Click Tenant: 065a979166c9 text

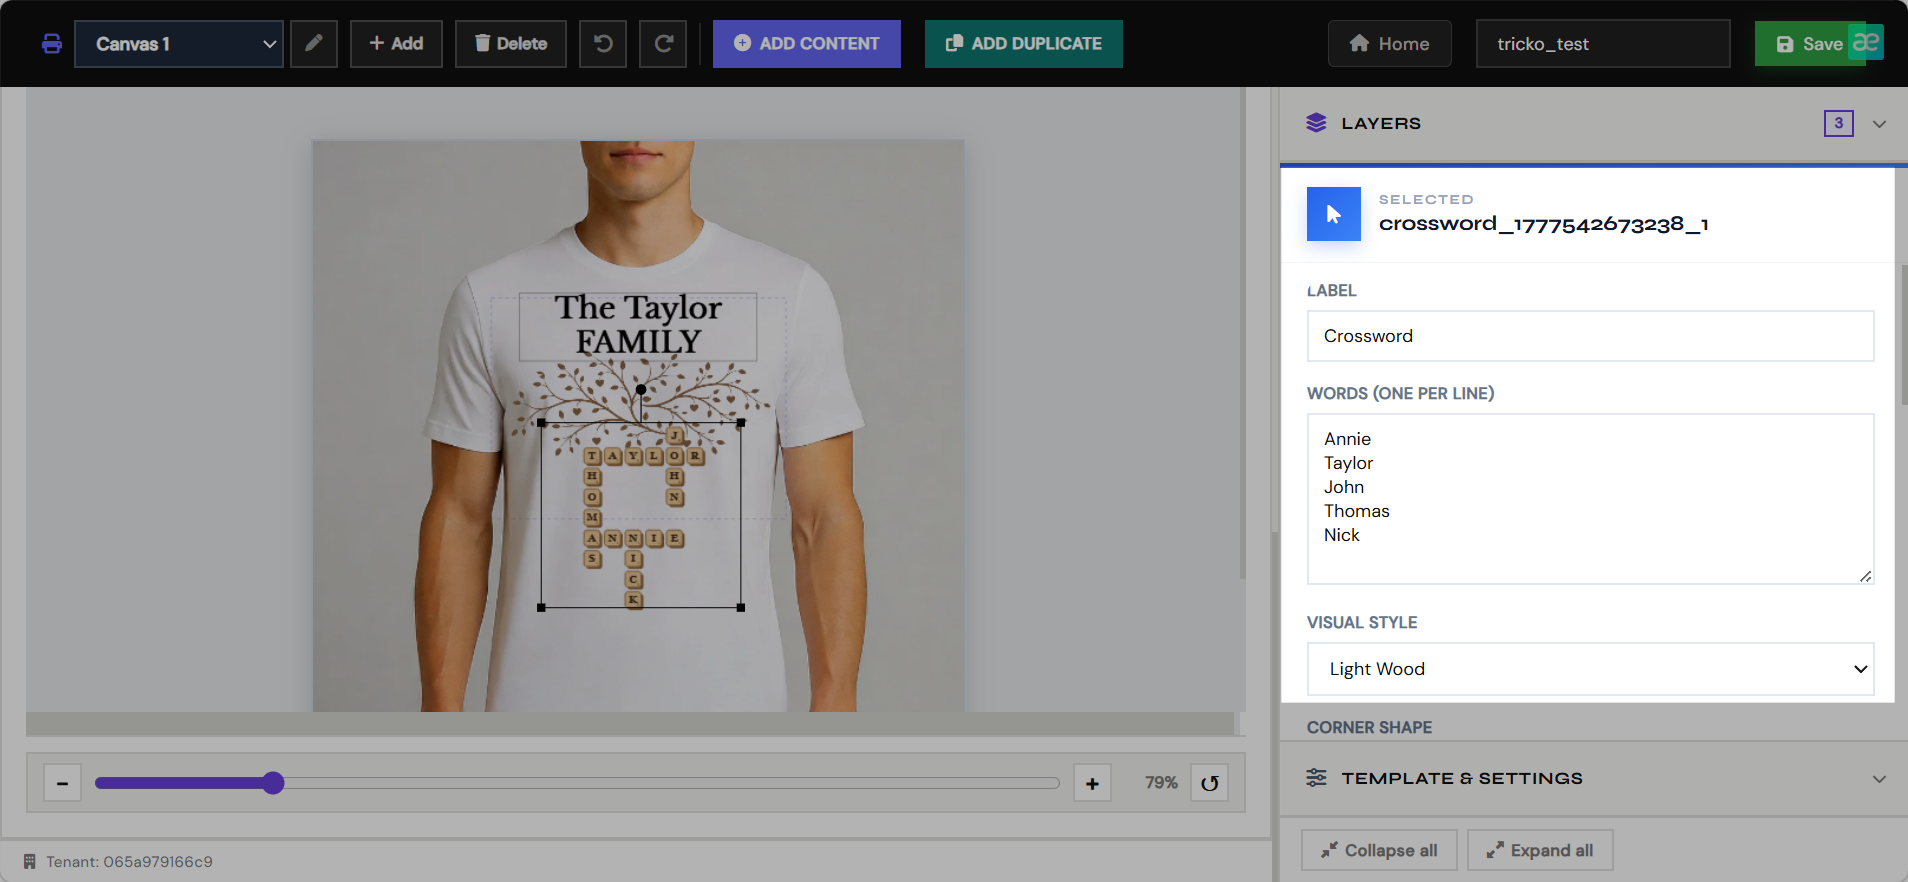(x=129, y=861)
